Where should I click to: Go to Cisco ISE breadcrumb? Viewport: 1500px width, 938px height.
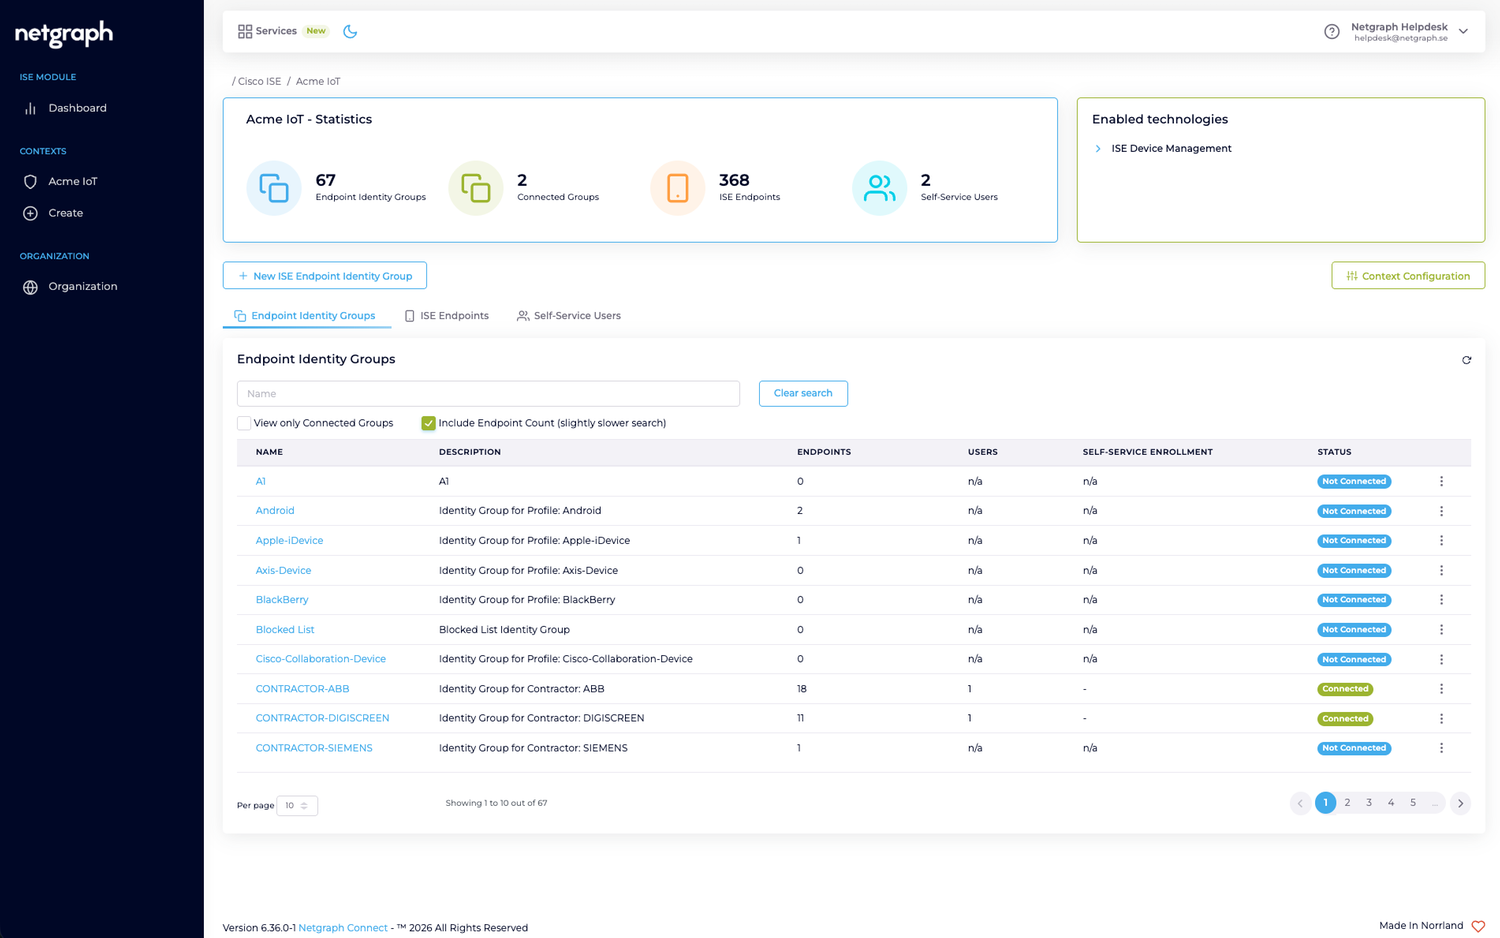[x=259, y=82]
